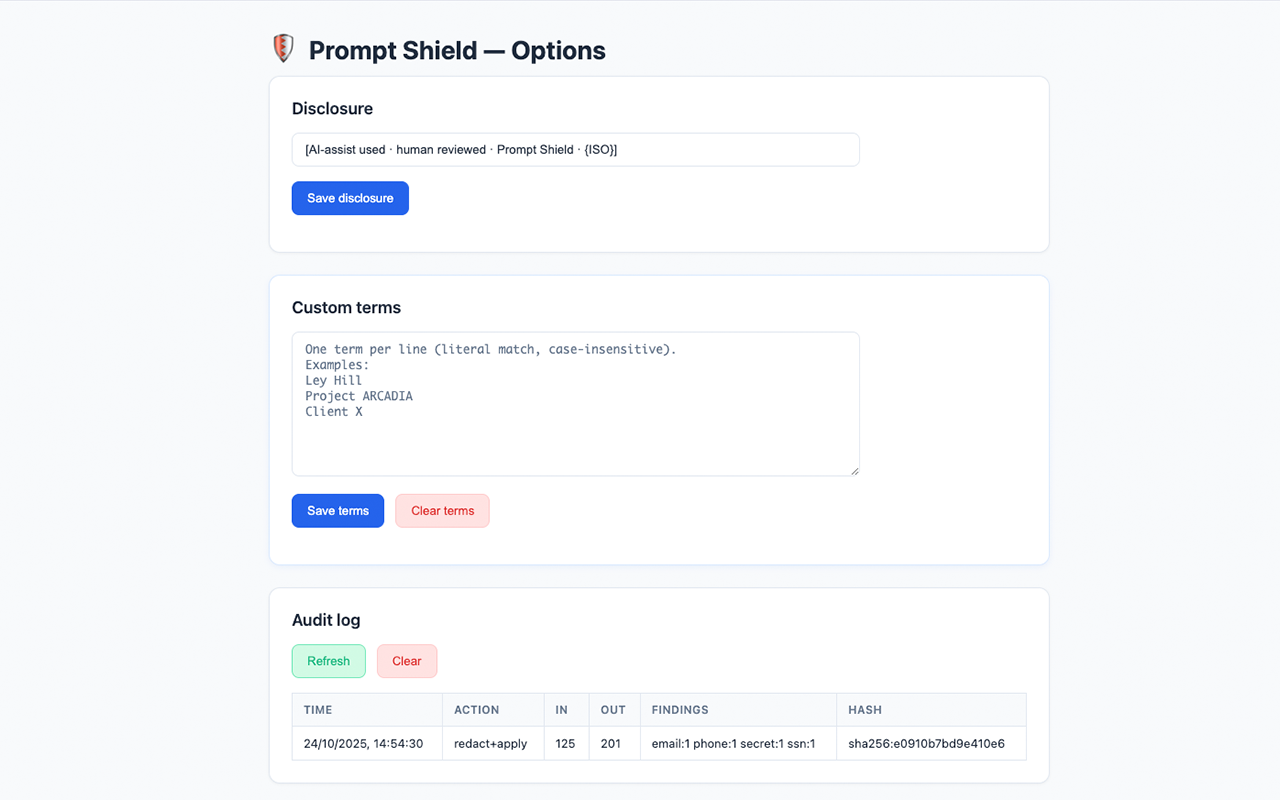This screenshot has height=800, width=1280.
Task: Click the Save disclosure button
Action: pyautogui.click(x=350, y=198)
